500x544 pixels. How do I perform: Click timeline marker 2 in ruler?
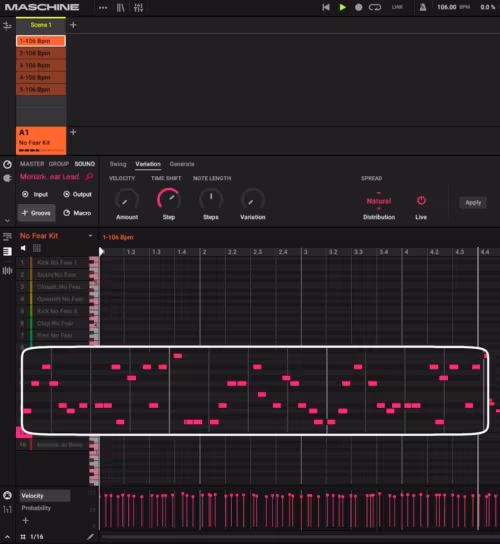click(204, 252)
